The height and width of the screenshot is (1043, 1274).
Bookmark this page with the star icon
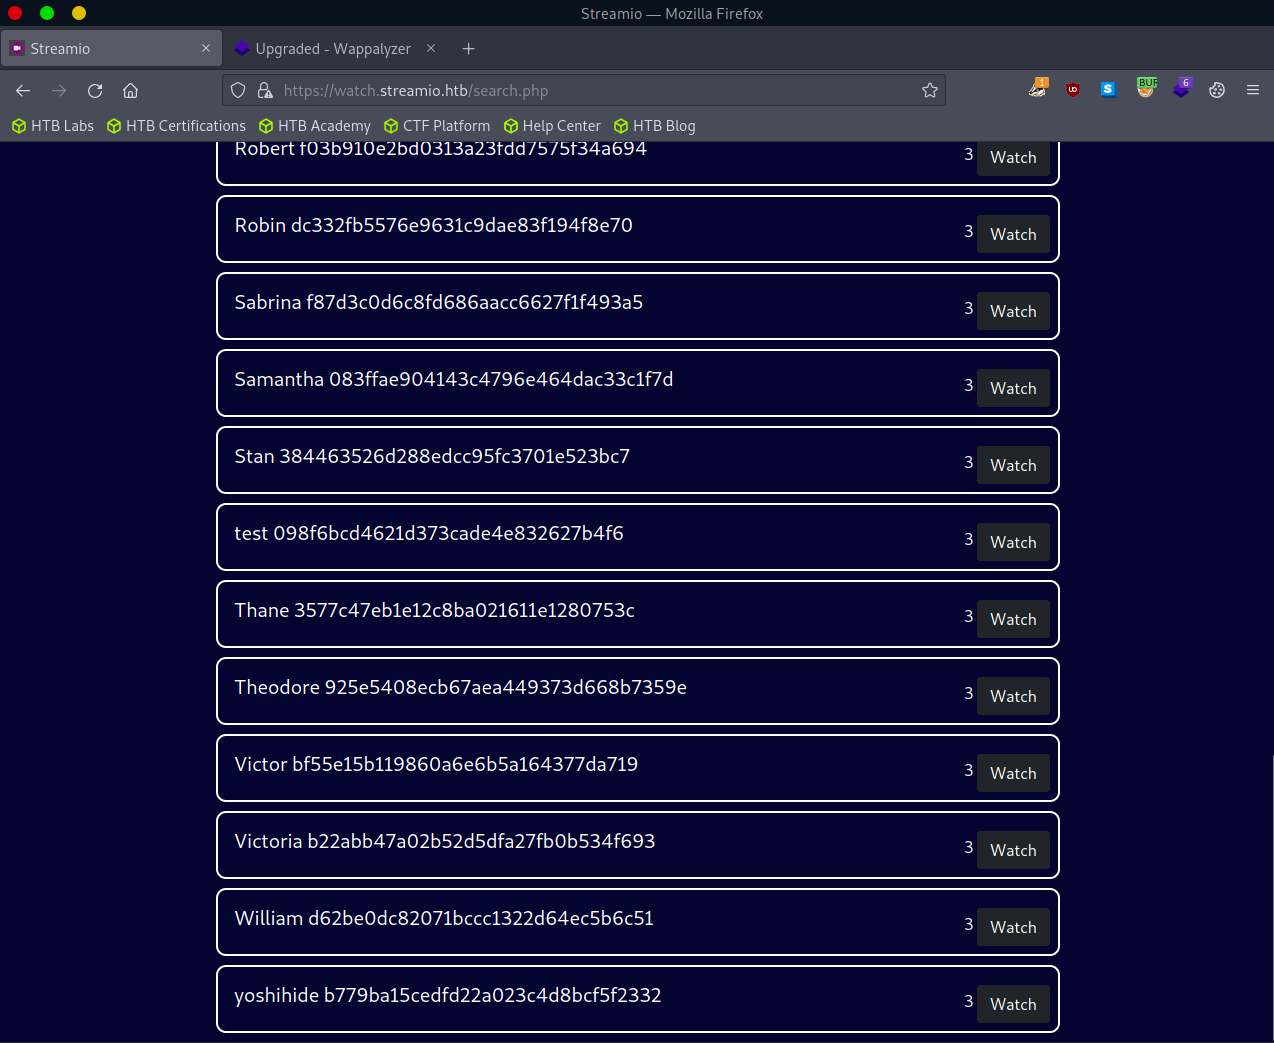930,90
